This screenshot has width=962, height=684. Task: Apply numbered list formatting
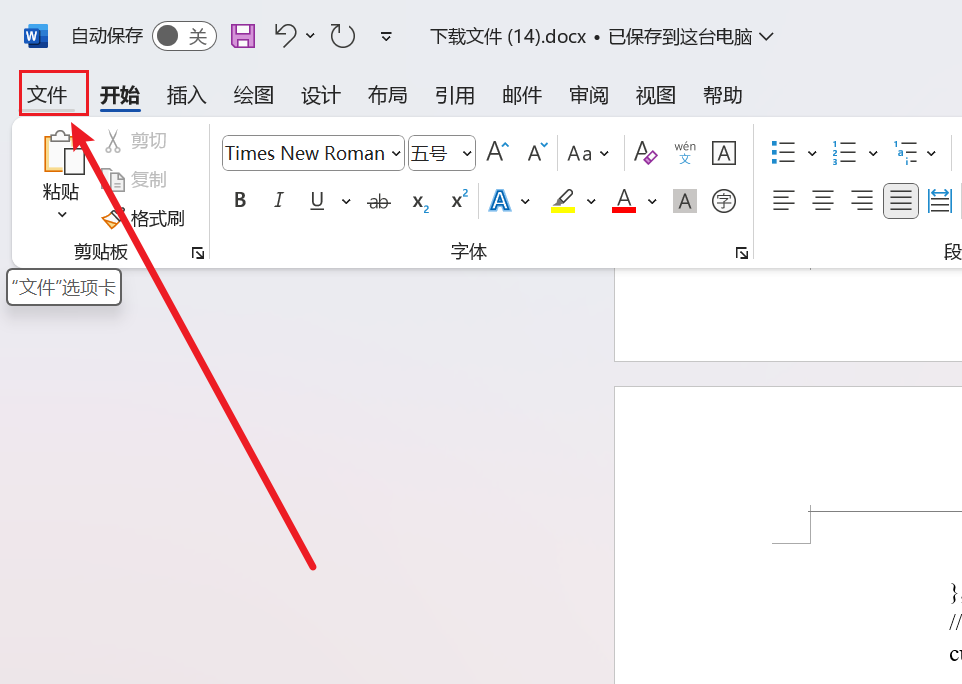click(x=844, y=153)
